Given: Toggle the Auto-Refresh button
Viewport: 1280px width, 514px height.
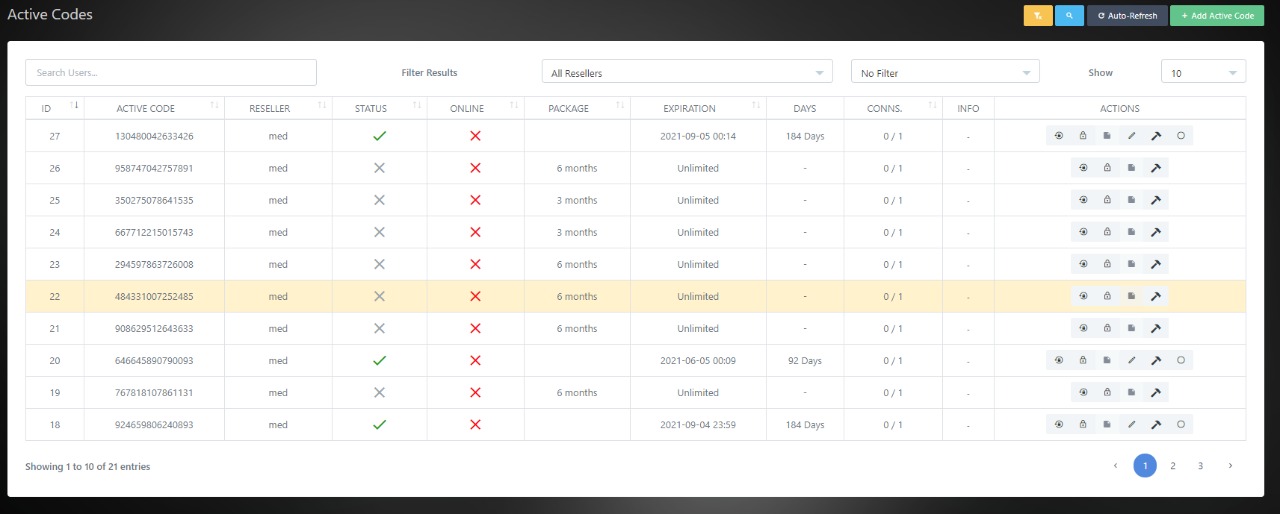Looking at the screenshot, I should (x=1127, y=16).
